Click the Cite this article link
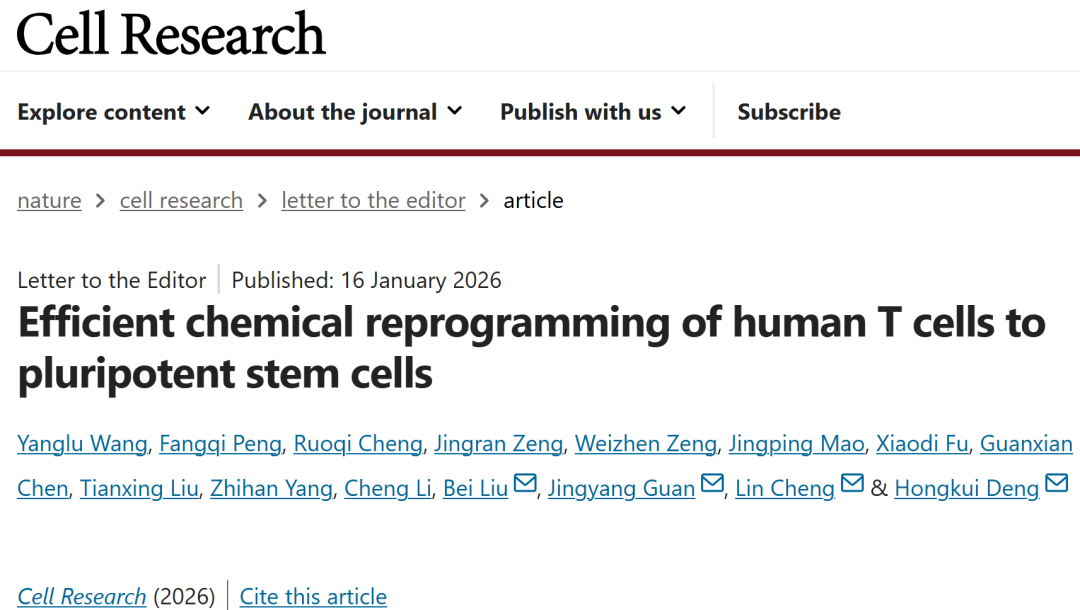The image size is (1080, 610). click(313, 597)
